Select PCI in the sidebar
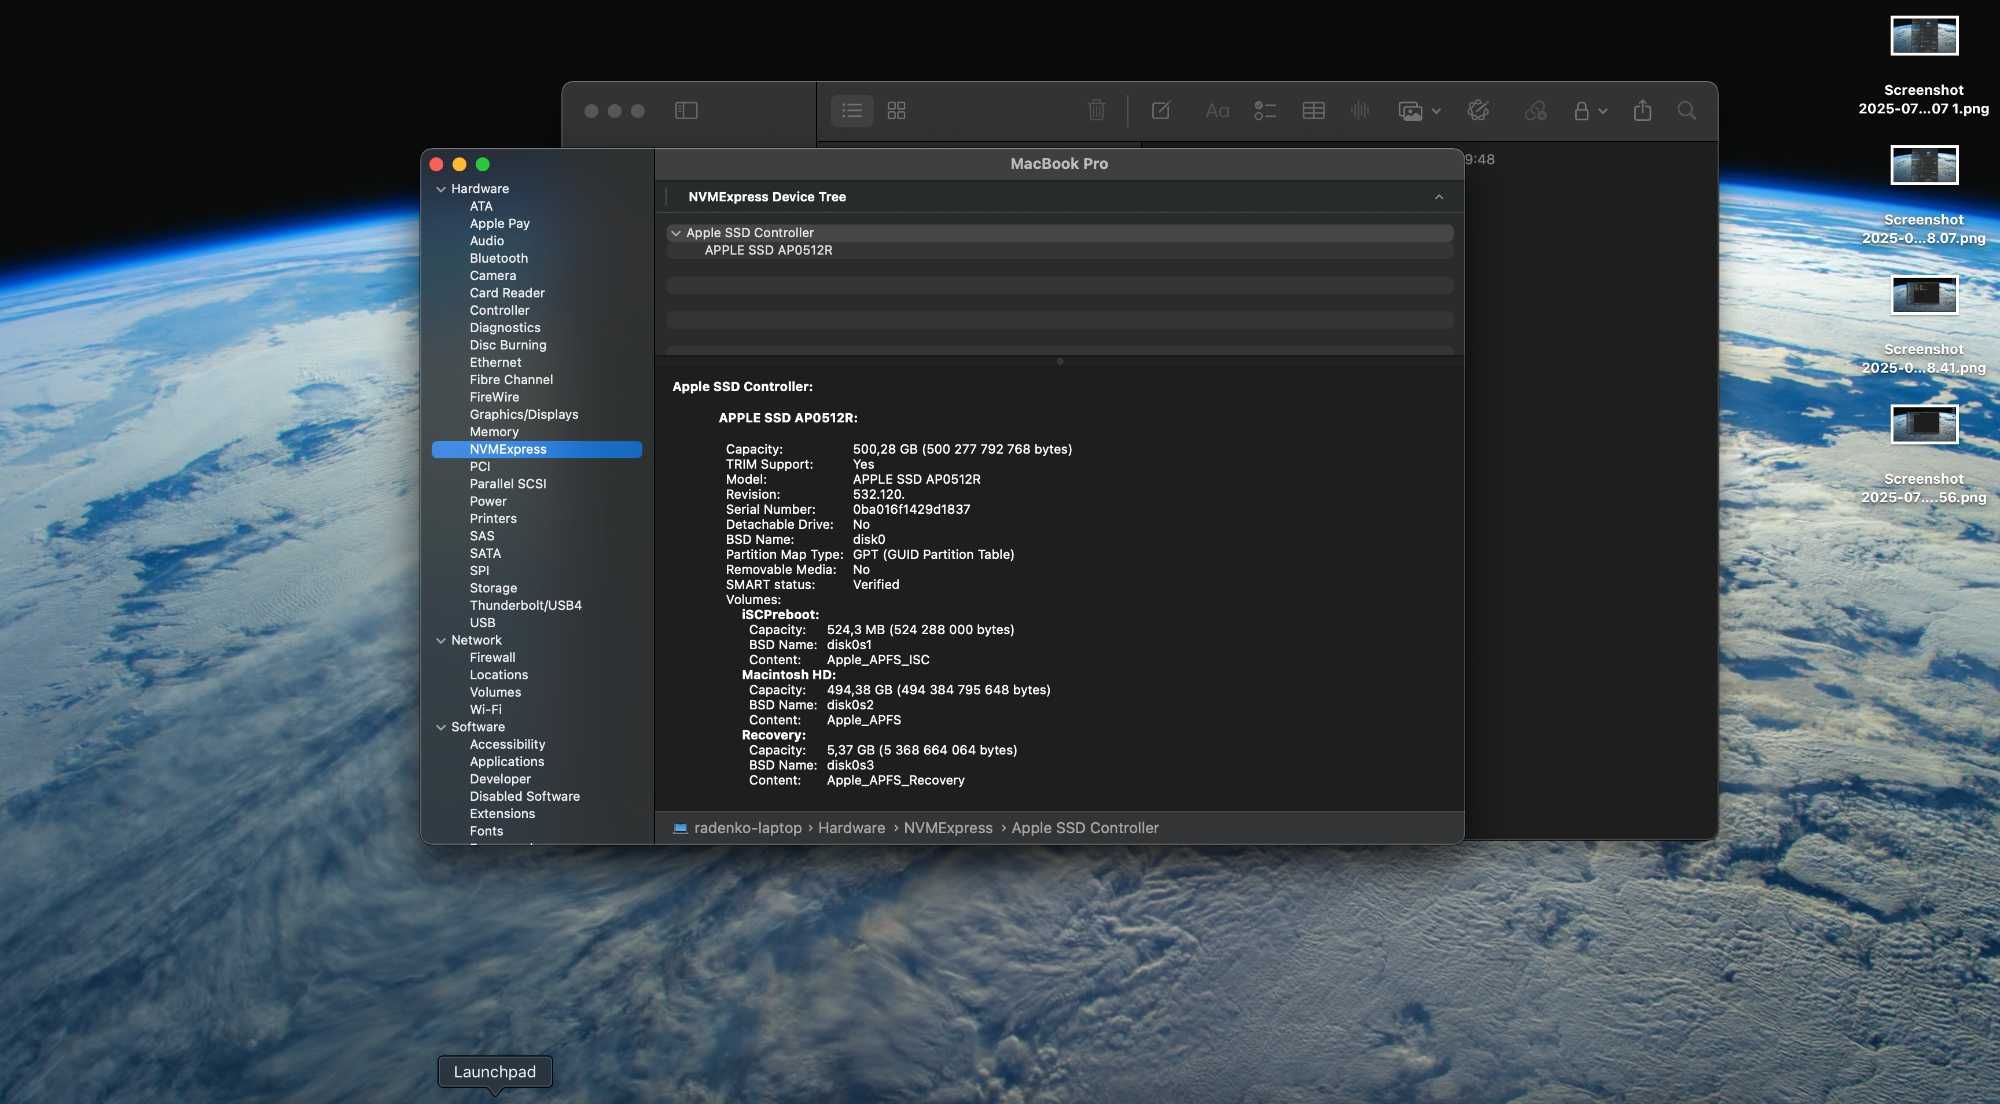2000x1104 pixels. [x=480, y=467]
